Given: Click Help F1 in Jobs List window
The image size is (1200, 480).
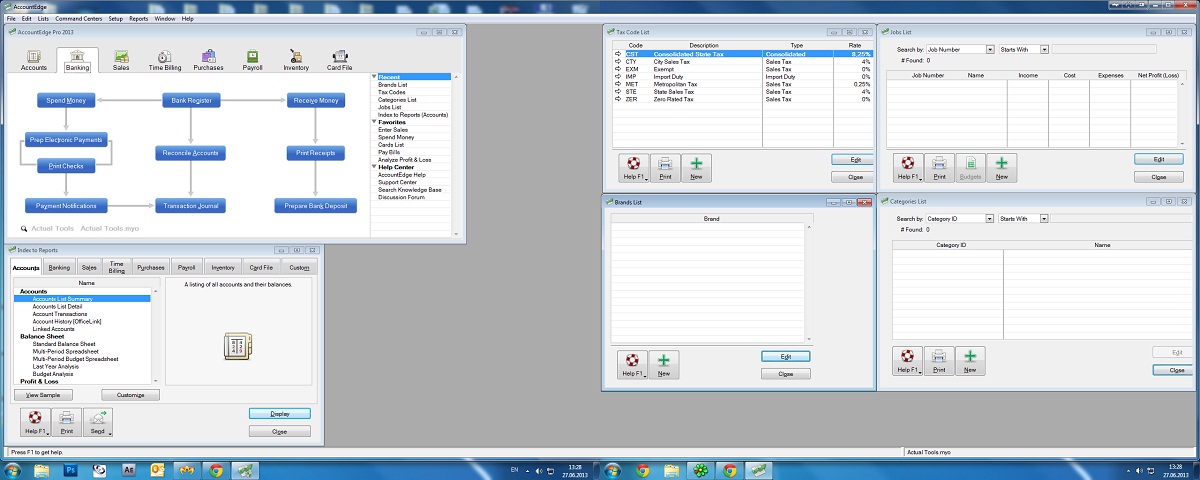Looking at the screenshot, I should 907,168.
